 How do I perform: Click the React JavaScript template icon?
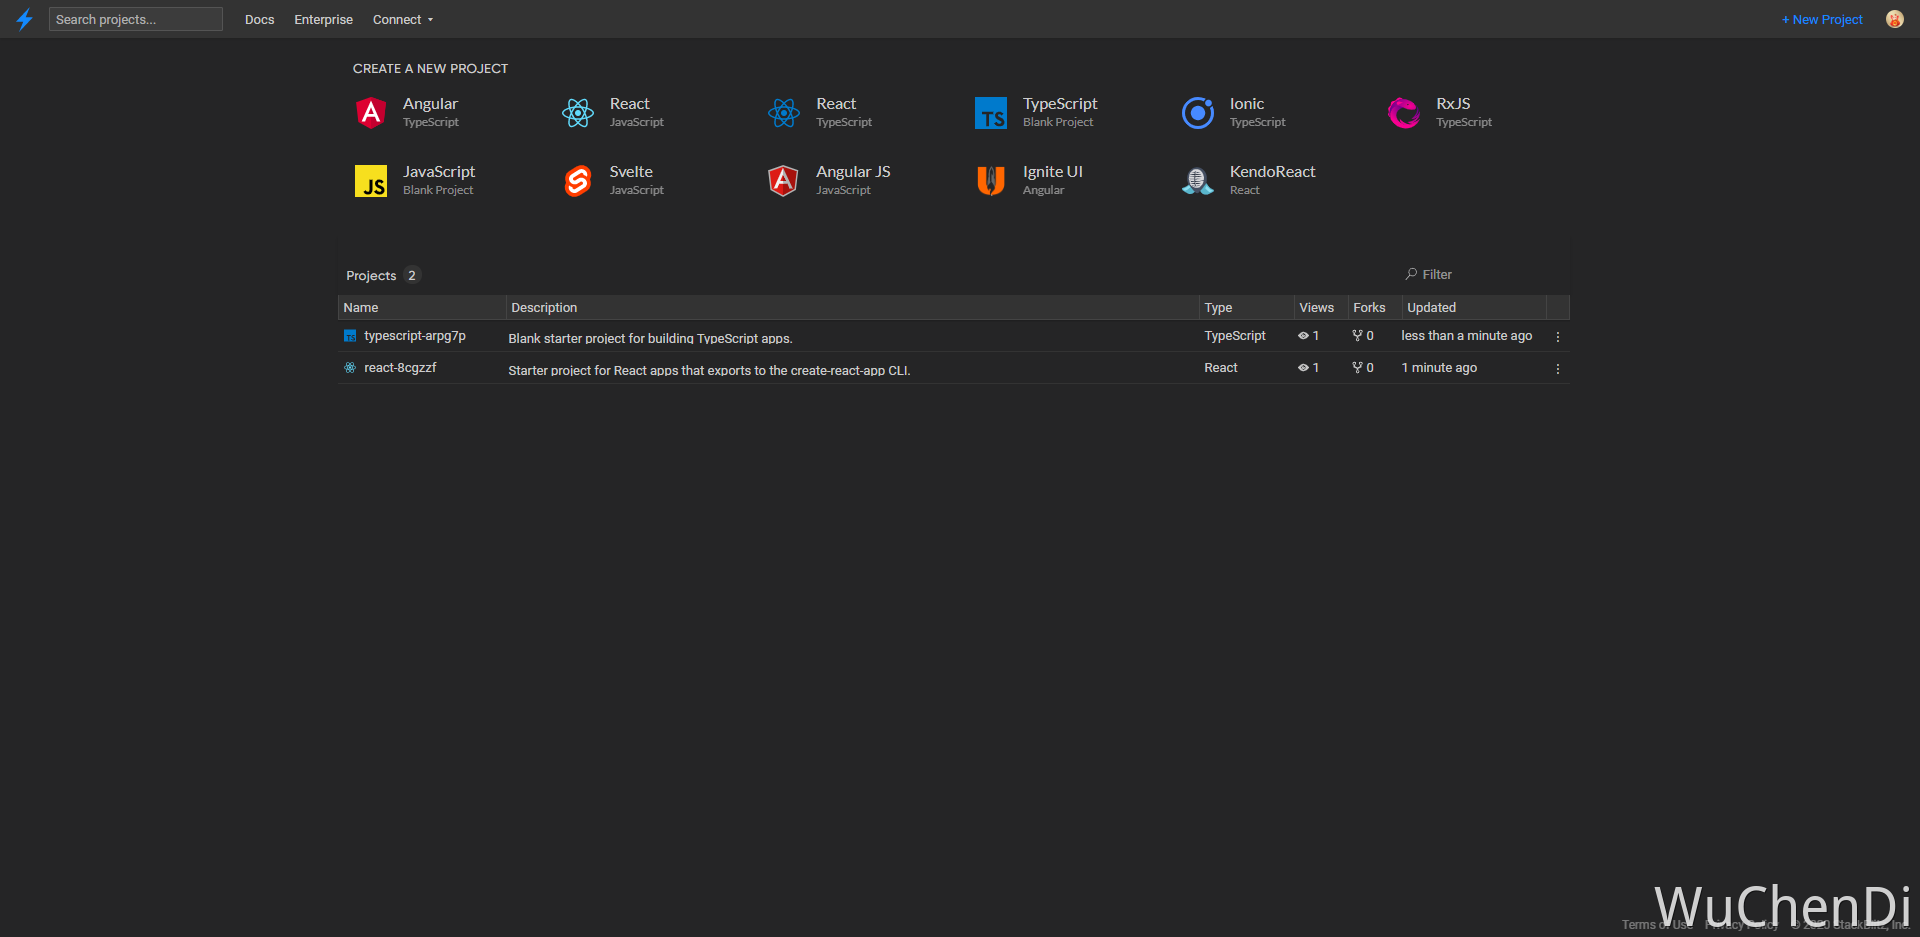(x=578, y=113)
